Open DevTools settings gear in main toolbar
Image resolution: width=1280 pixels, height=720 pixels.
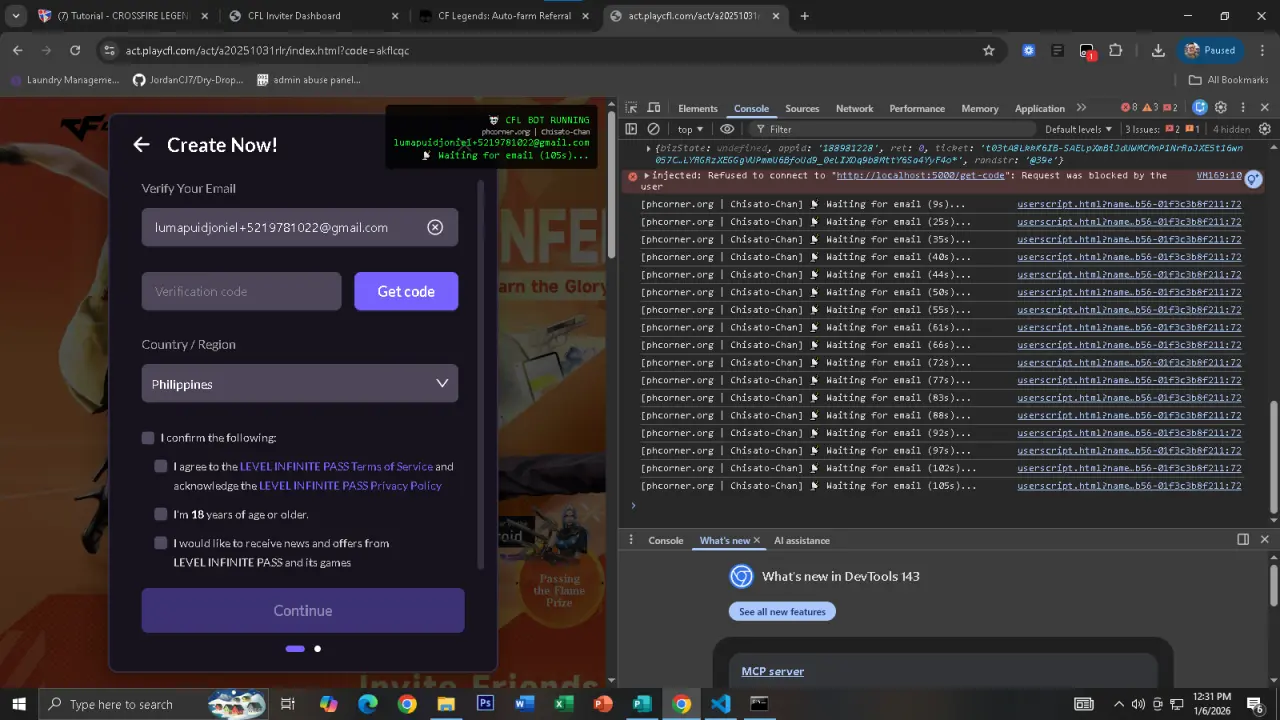(x=1221, y=108)
